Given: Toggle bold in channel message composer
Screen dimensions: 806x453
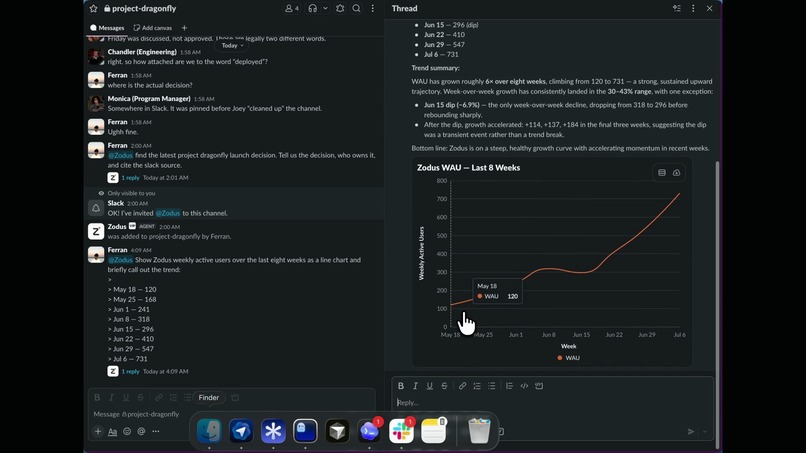Looking at the screenshot, I should [97, 397].
